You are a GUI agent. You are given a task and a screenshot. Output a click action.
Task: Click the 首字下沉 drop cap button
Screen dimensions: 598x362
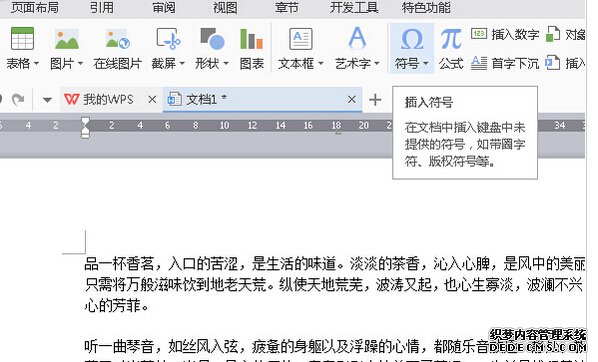coord(505,63)
